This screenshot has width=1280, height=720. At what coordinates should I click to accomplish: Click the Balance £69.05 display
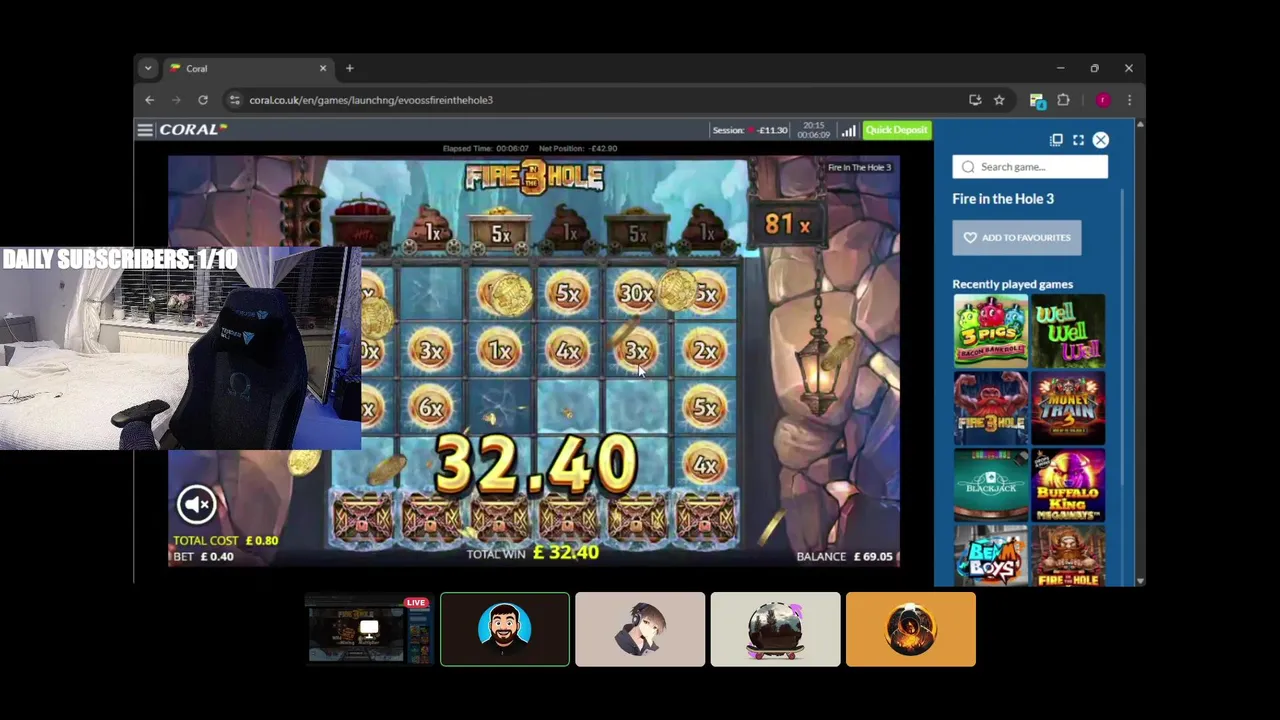click(845, 556)
